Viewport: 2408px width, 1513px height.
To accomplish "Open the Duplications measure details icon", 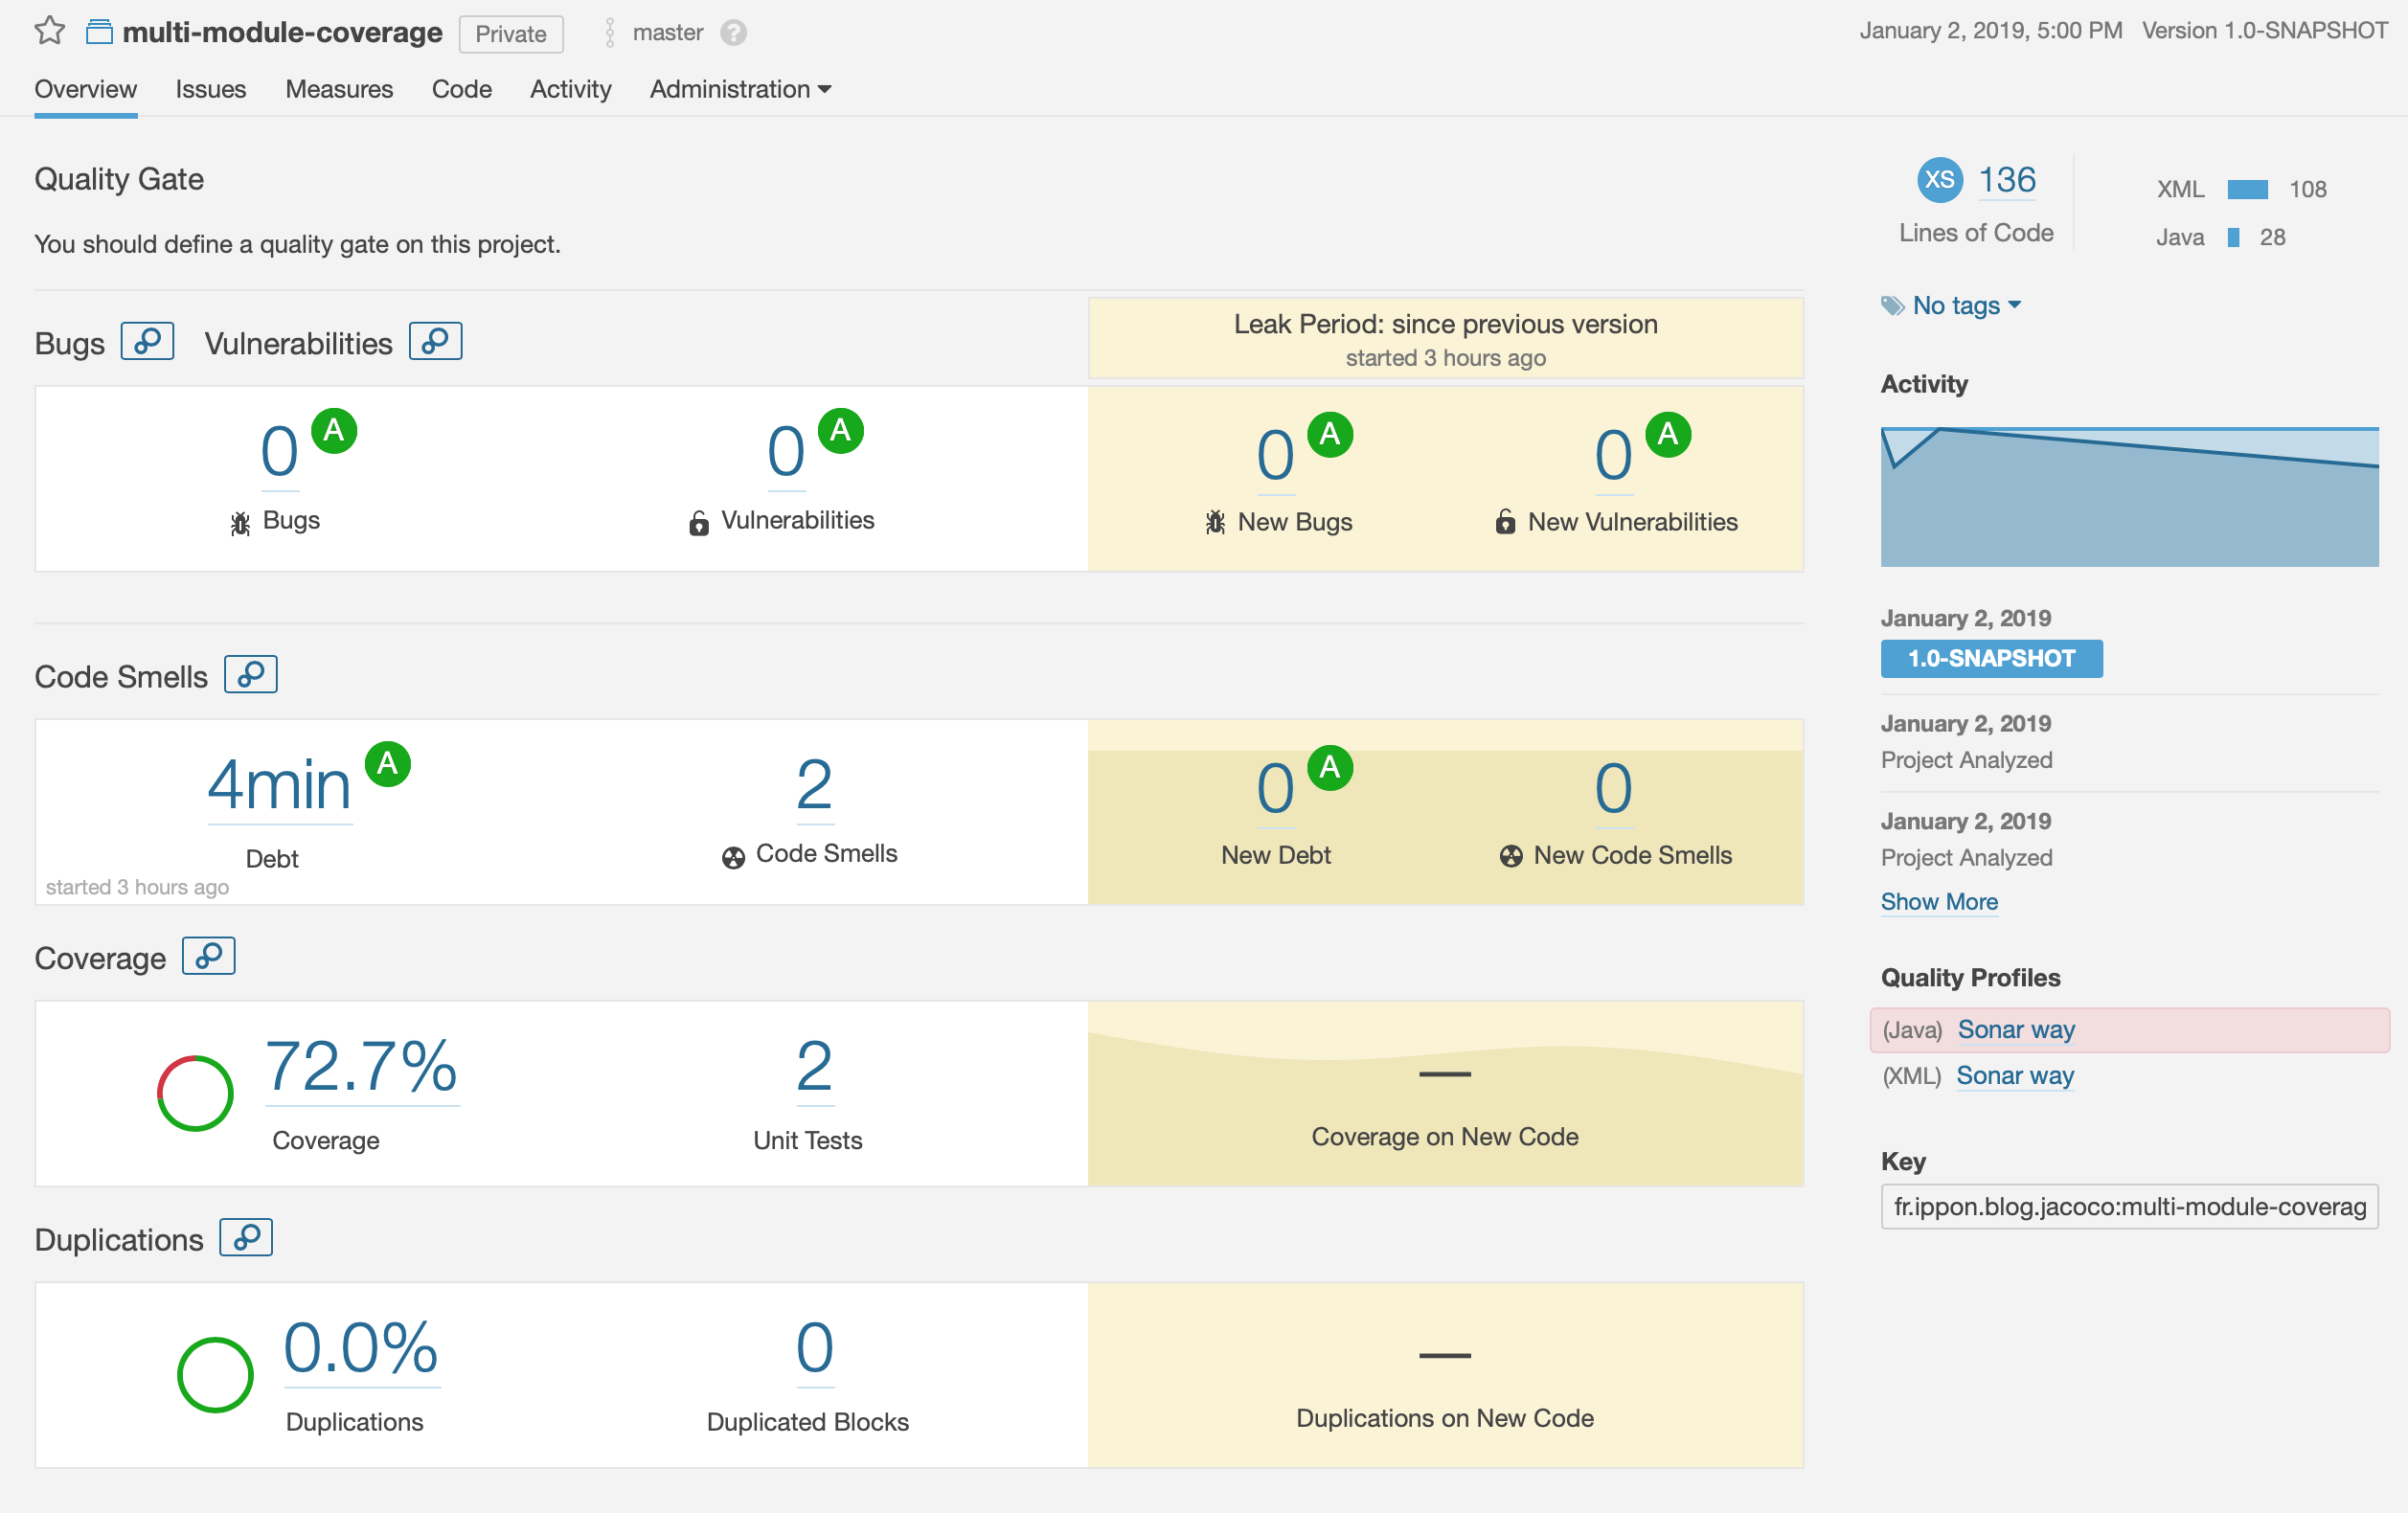I will [x=246, y=1238].
